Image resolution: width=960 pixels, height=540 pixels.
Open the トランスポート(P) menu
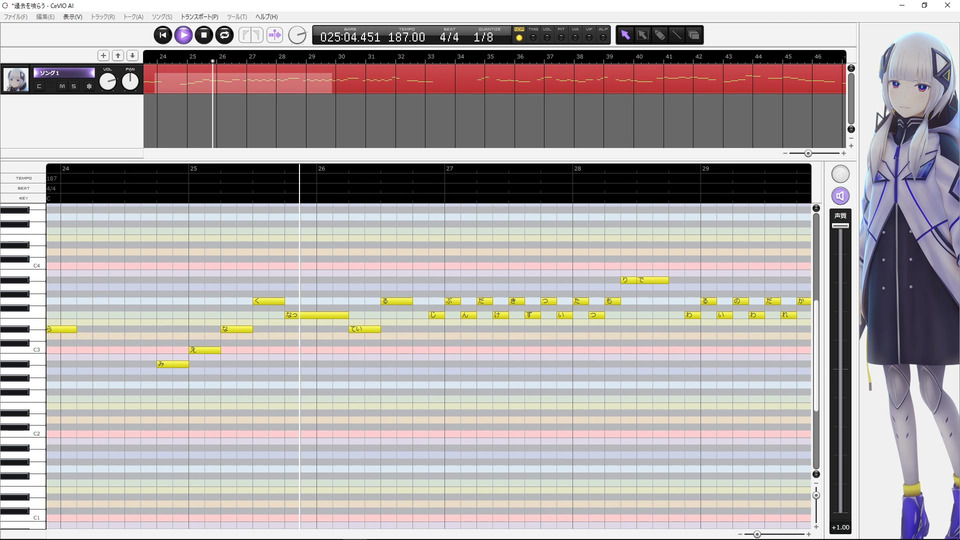pyautogui.click(x=199, y=17)
